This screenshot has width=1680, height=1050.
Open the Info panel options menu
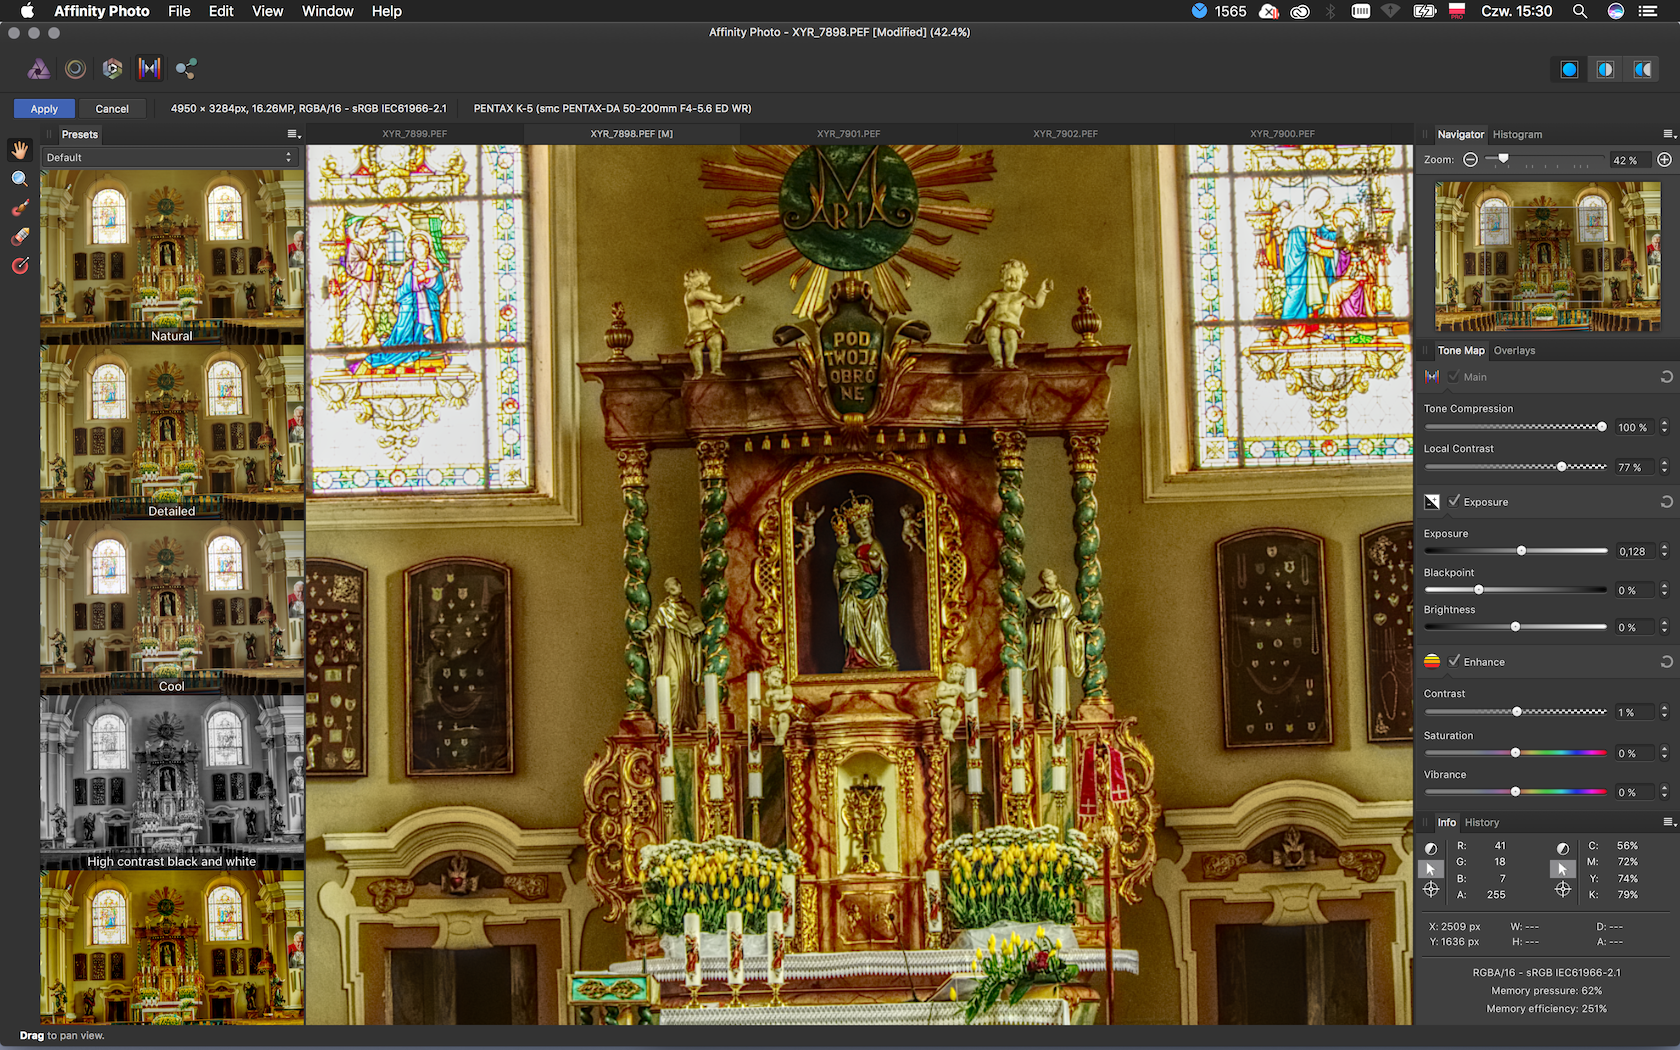pyautogui.click(x=1667, y=822)
